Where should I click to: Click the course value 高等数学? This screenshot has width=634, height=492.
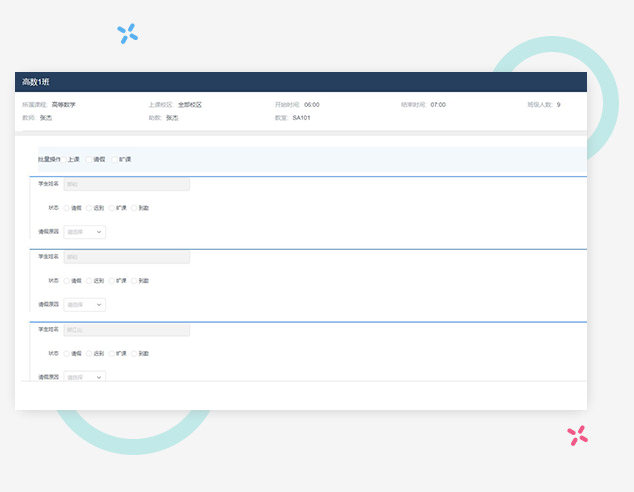click(x=63, y=105)
